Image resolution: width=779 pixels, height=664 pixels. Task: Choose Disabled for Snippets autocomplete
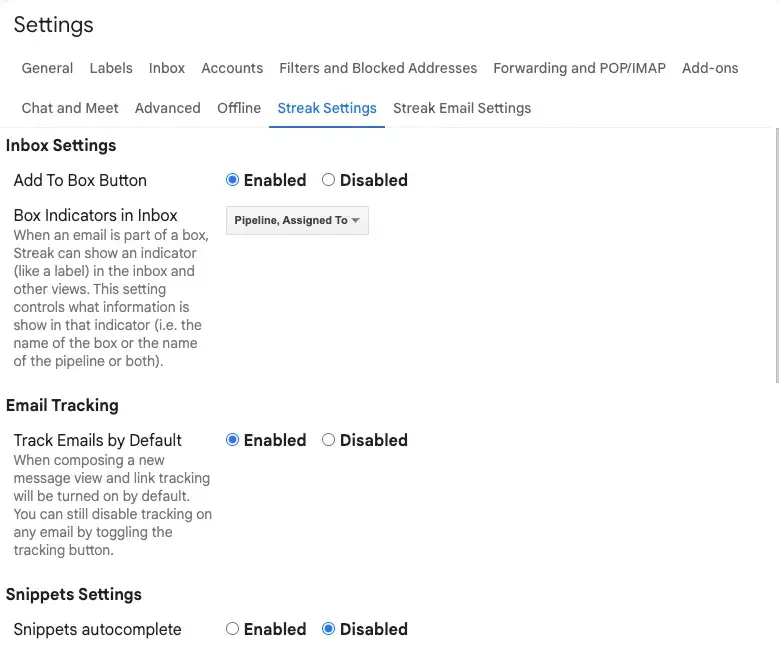tap(328, 629)
